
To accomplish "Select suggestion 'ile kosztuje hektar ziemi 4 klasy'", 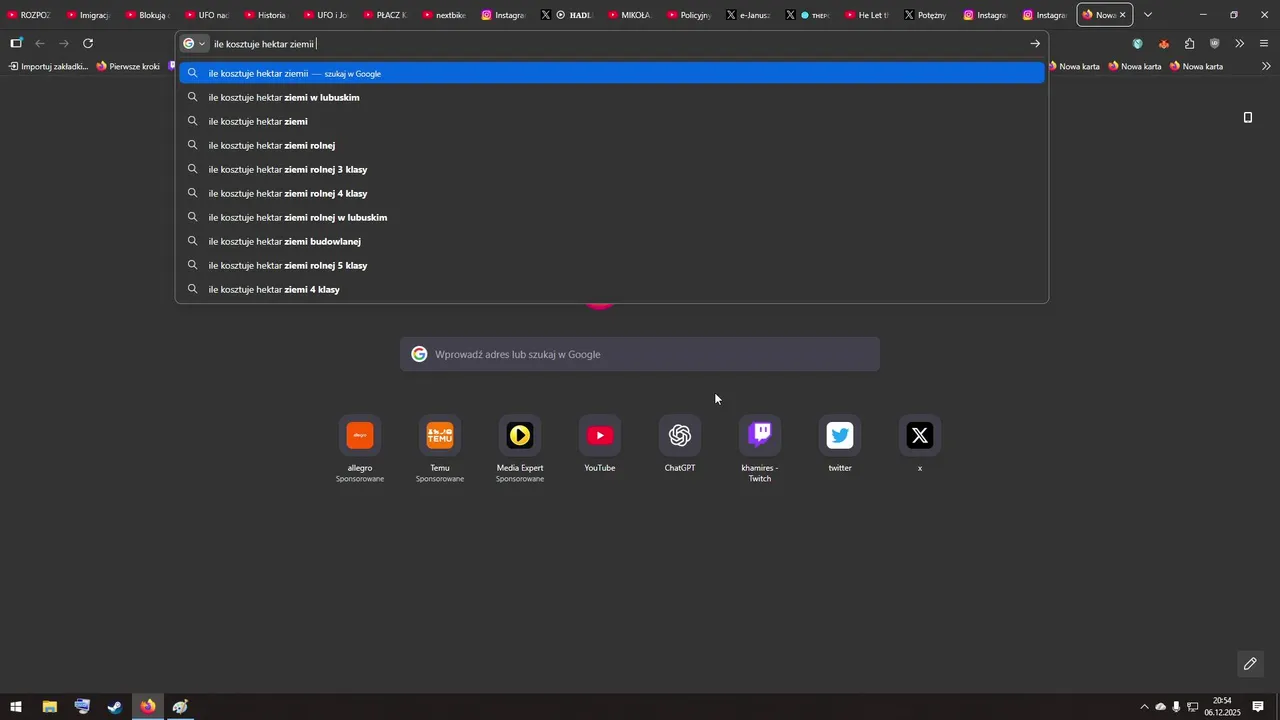I will tap(612, 289).
